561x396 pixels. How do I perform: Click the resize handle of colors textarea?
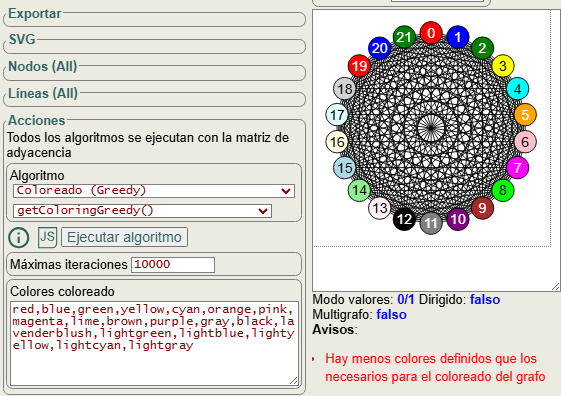[294, 381]
